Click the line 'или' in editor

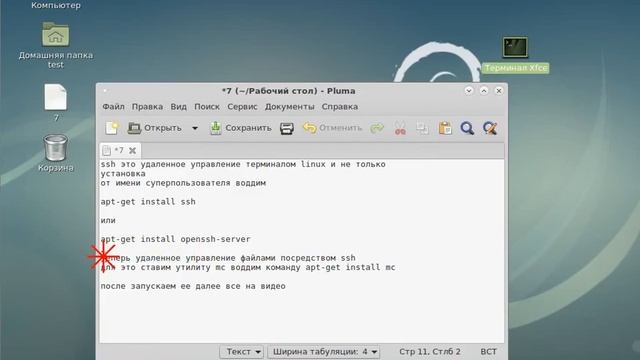(x=108, y=220)
